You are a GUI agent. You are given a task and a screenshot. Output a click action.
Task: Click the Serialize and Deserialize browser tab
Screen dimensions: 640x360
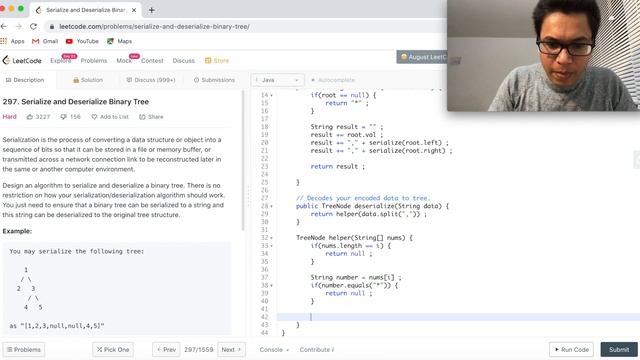[x=86, y=10]
